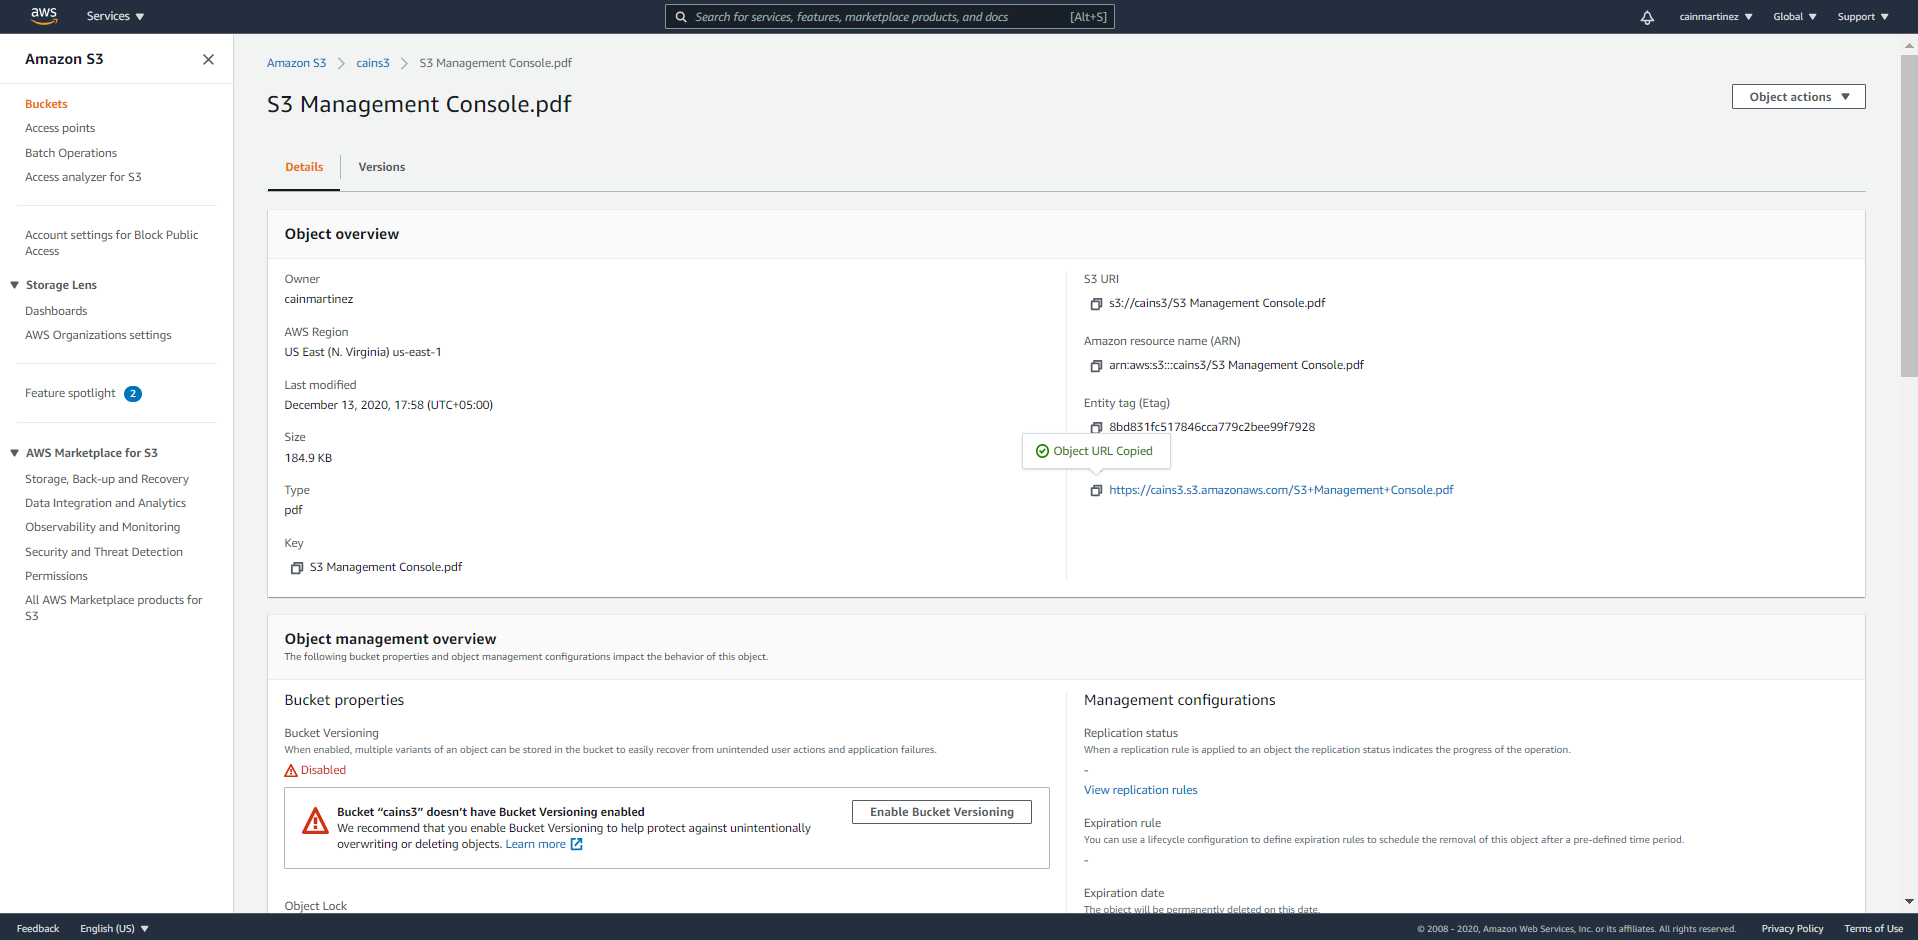Screen dimensions: 1918x940
Task: Collapse the Storage Lens section
Action: click(15, 285)
